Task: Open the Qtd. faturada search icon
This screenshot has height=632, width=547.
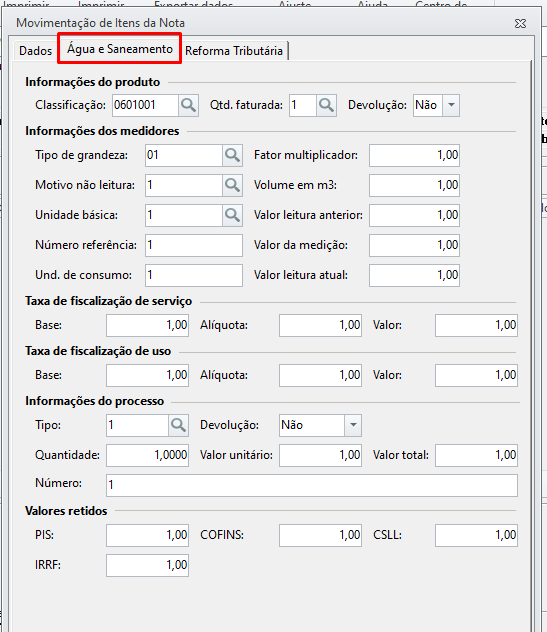Action: 326,105
